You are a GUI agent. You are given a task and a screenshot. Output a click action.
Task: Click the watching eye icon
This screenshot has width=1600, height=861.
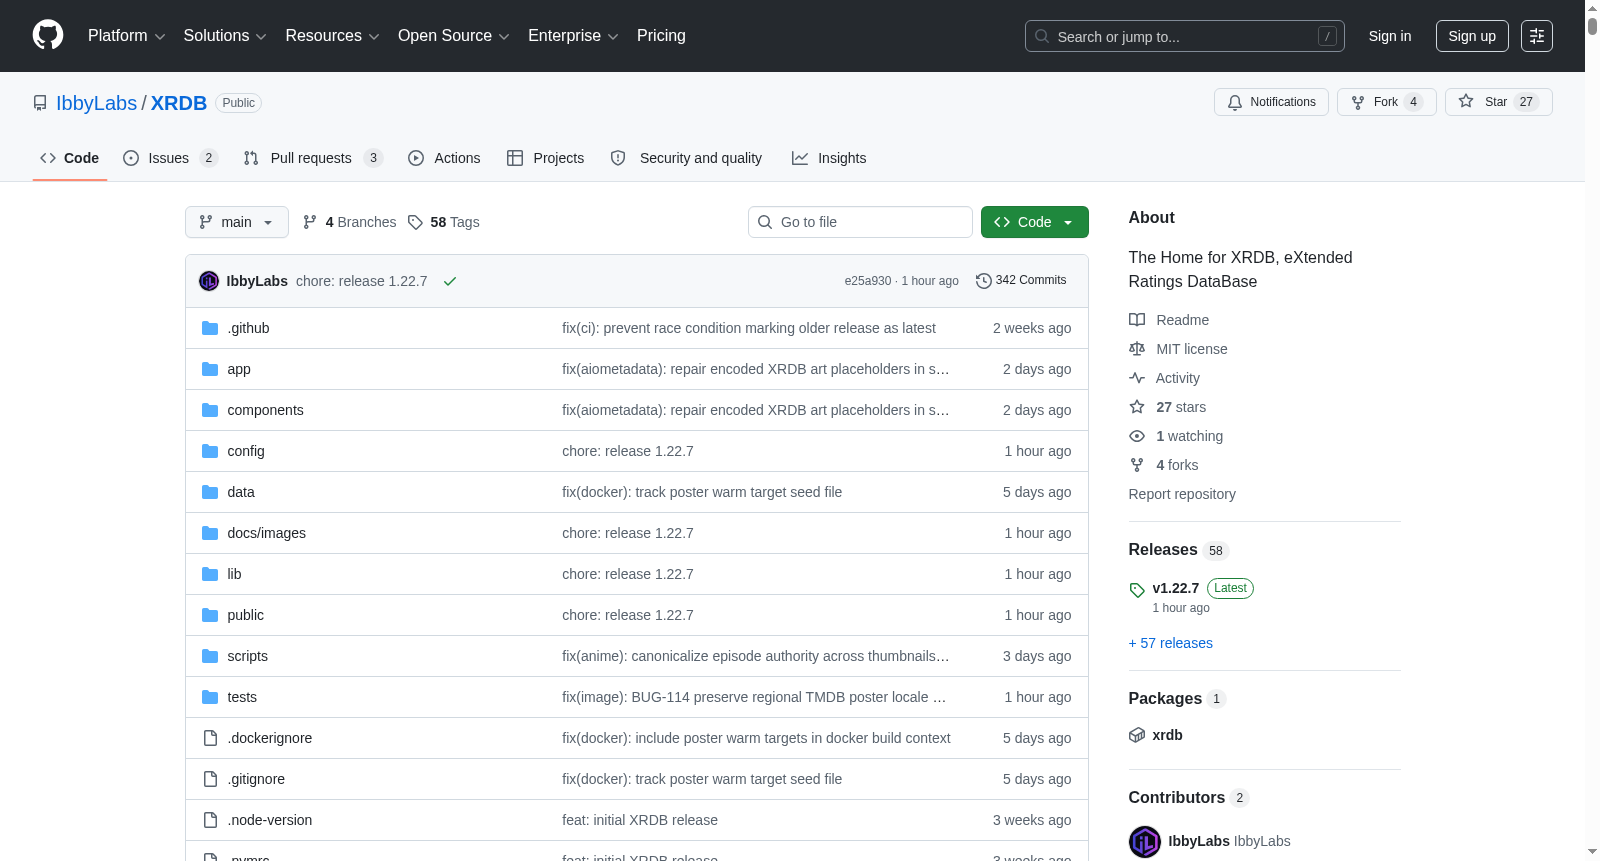tap(1137, 436)
